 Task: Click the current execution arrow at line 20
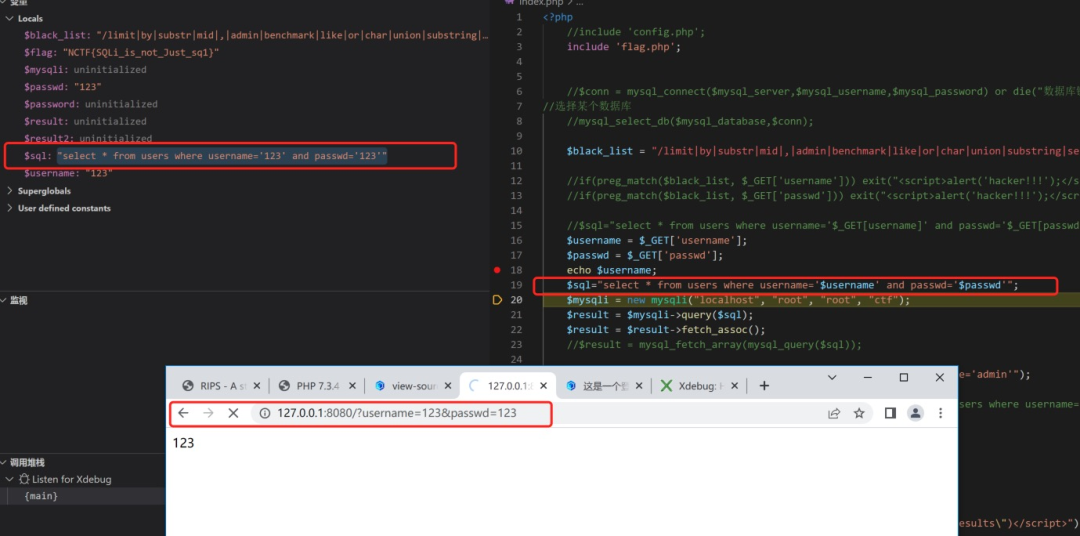tap(497, 300)
